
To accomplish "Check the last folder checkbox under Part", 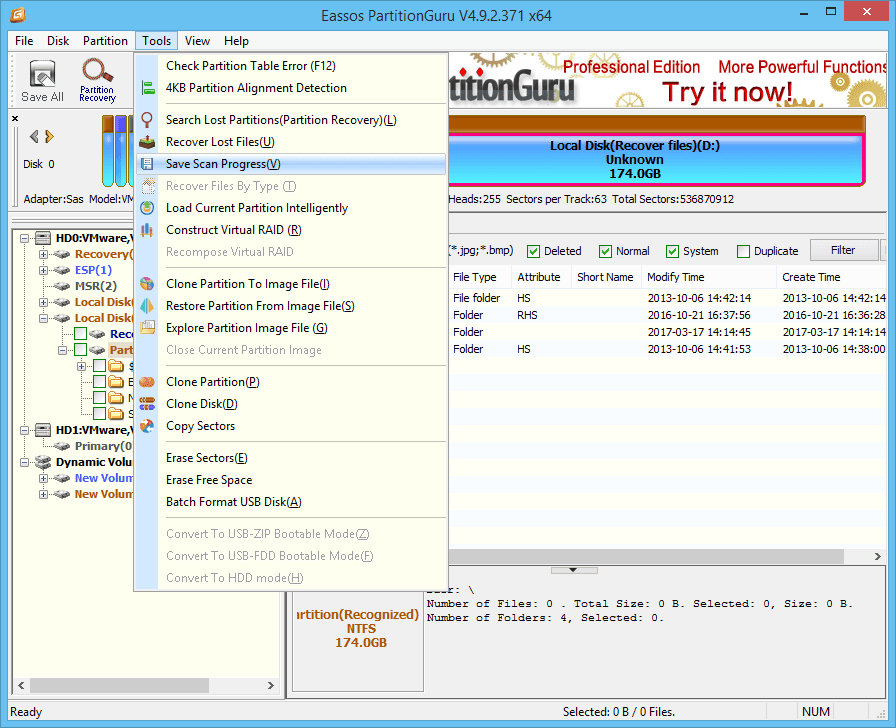I will [99, 414].
